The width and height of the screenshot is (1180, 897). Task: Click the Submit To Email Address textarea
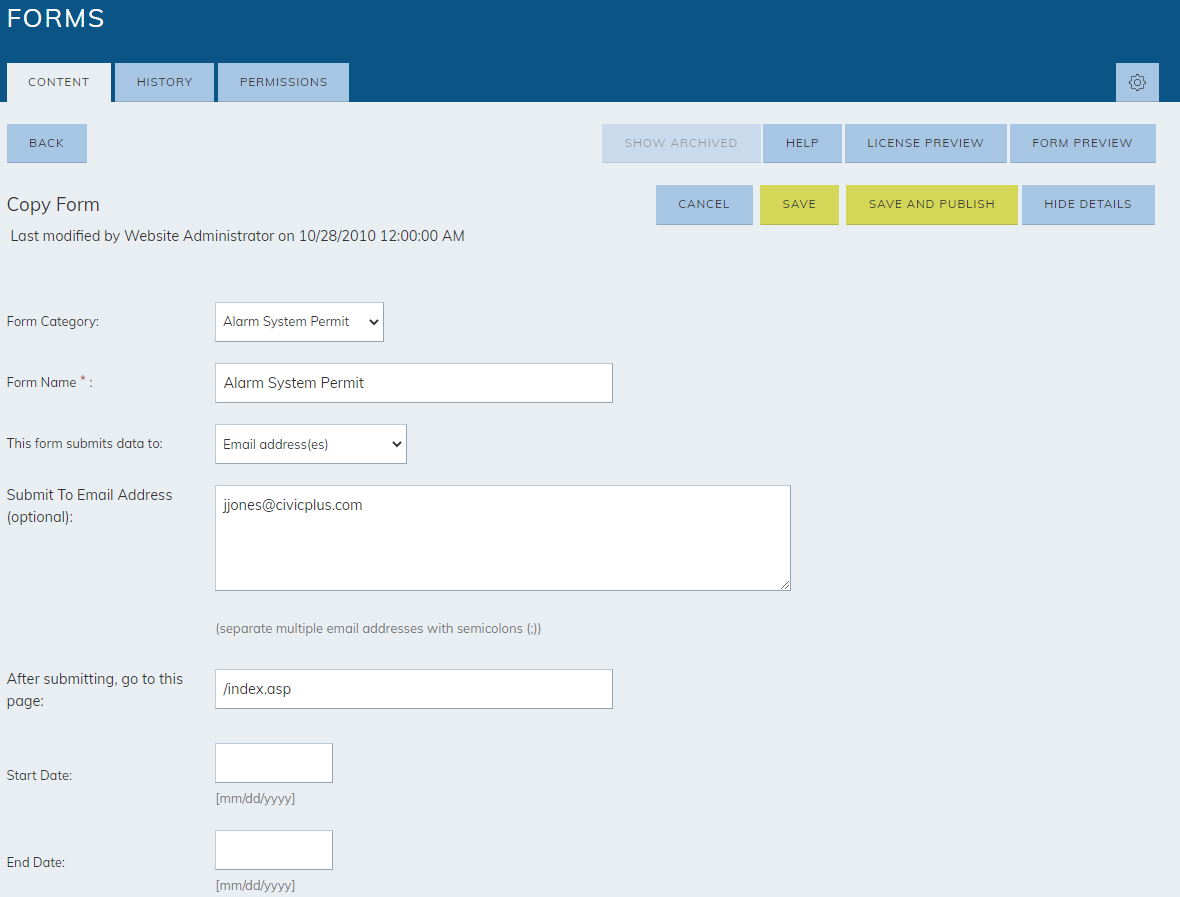coord(503,538)
